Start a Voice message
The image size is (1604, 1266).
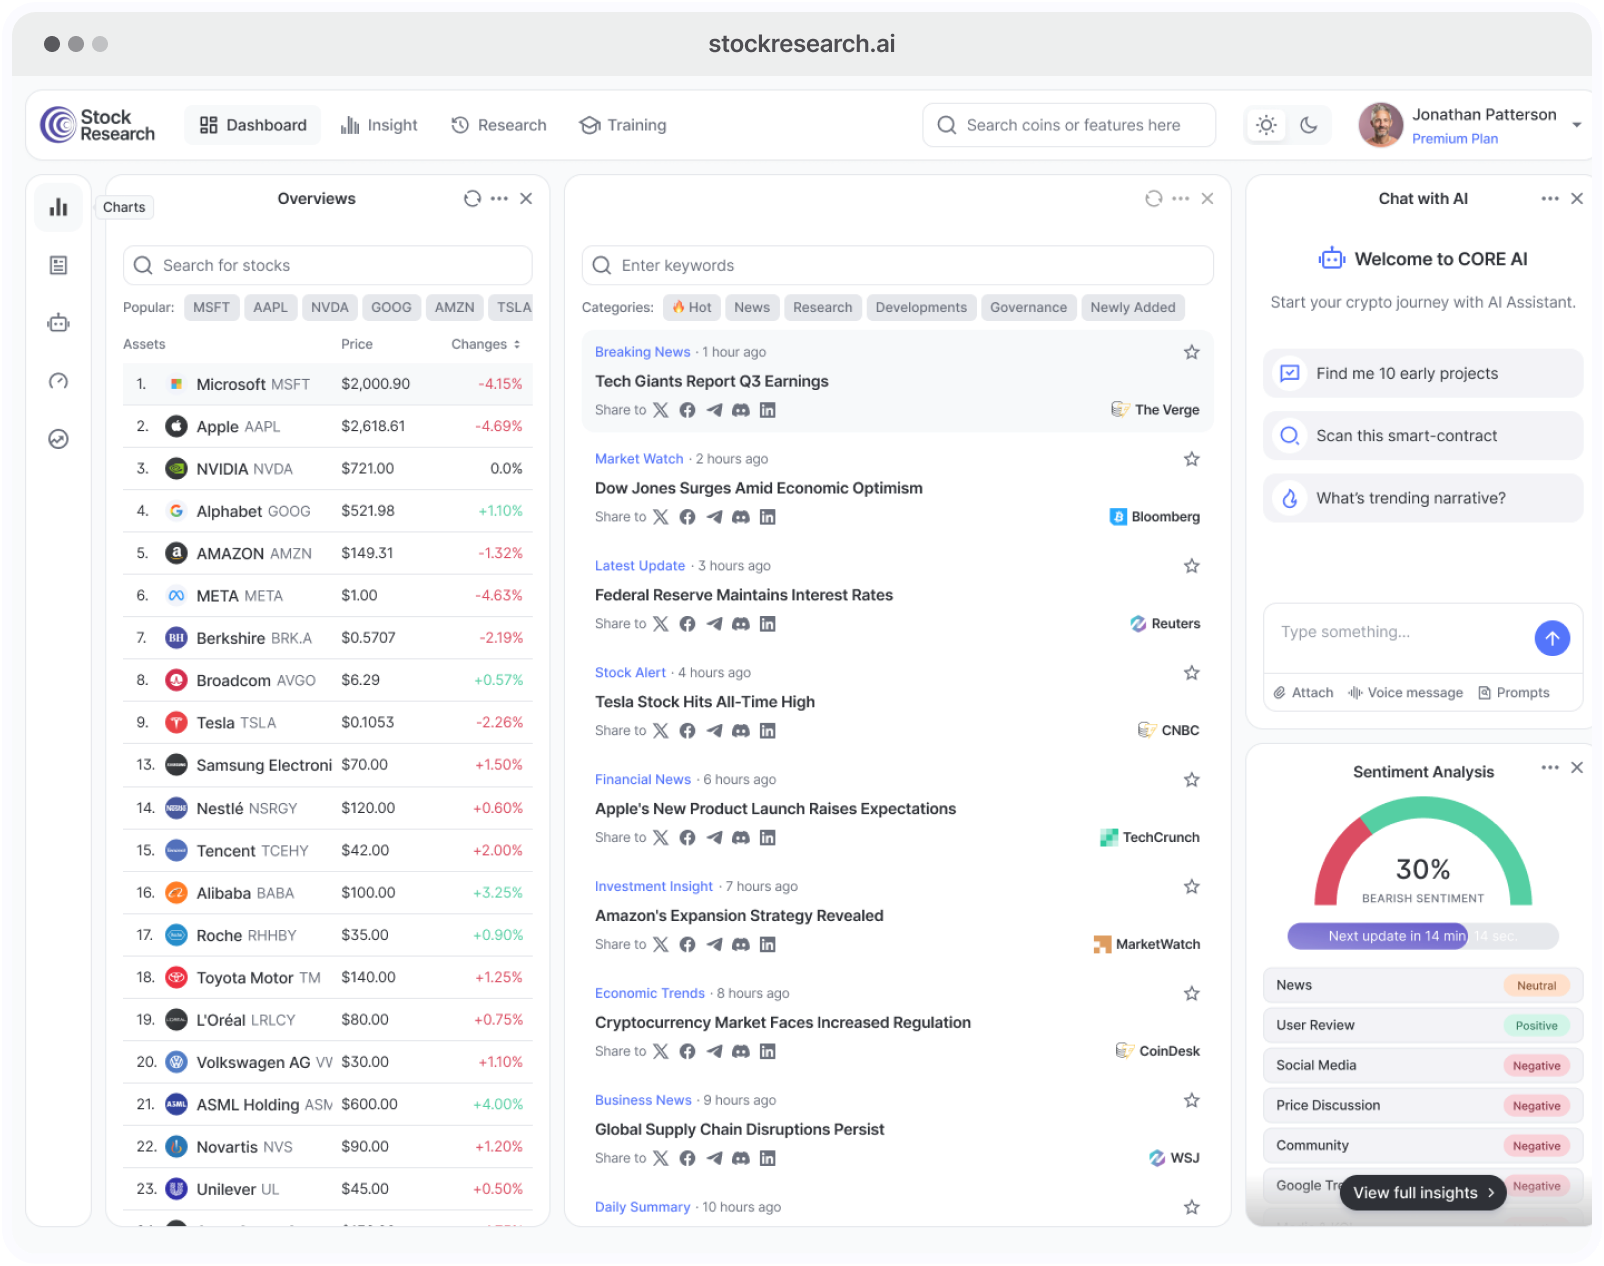click(1405, 693)
